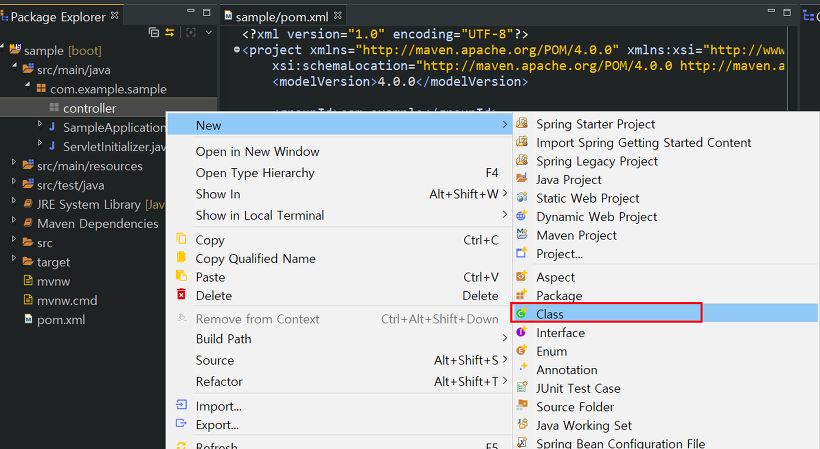The width and height of the screenshot is (820, 449).
Task: Collapse the src/main/java folder
Action: point(15,67)
